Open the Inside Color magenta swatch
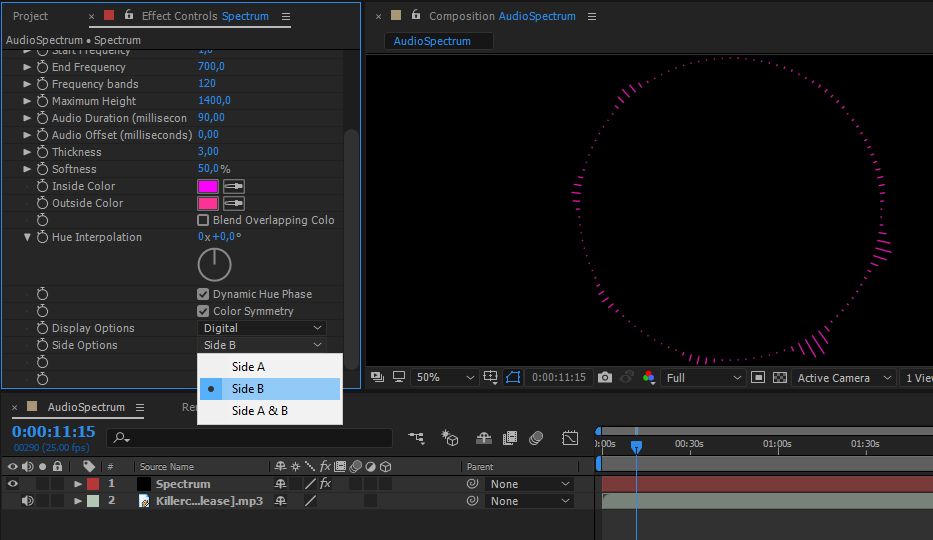933x540 pixels. coord(208,186)
